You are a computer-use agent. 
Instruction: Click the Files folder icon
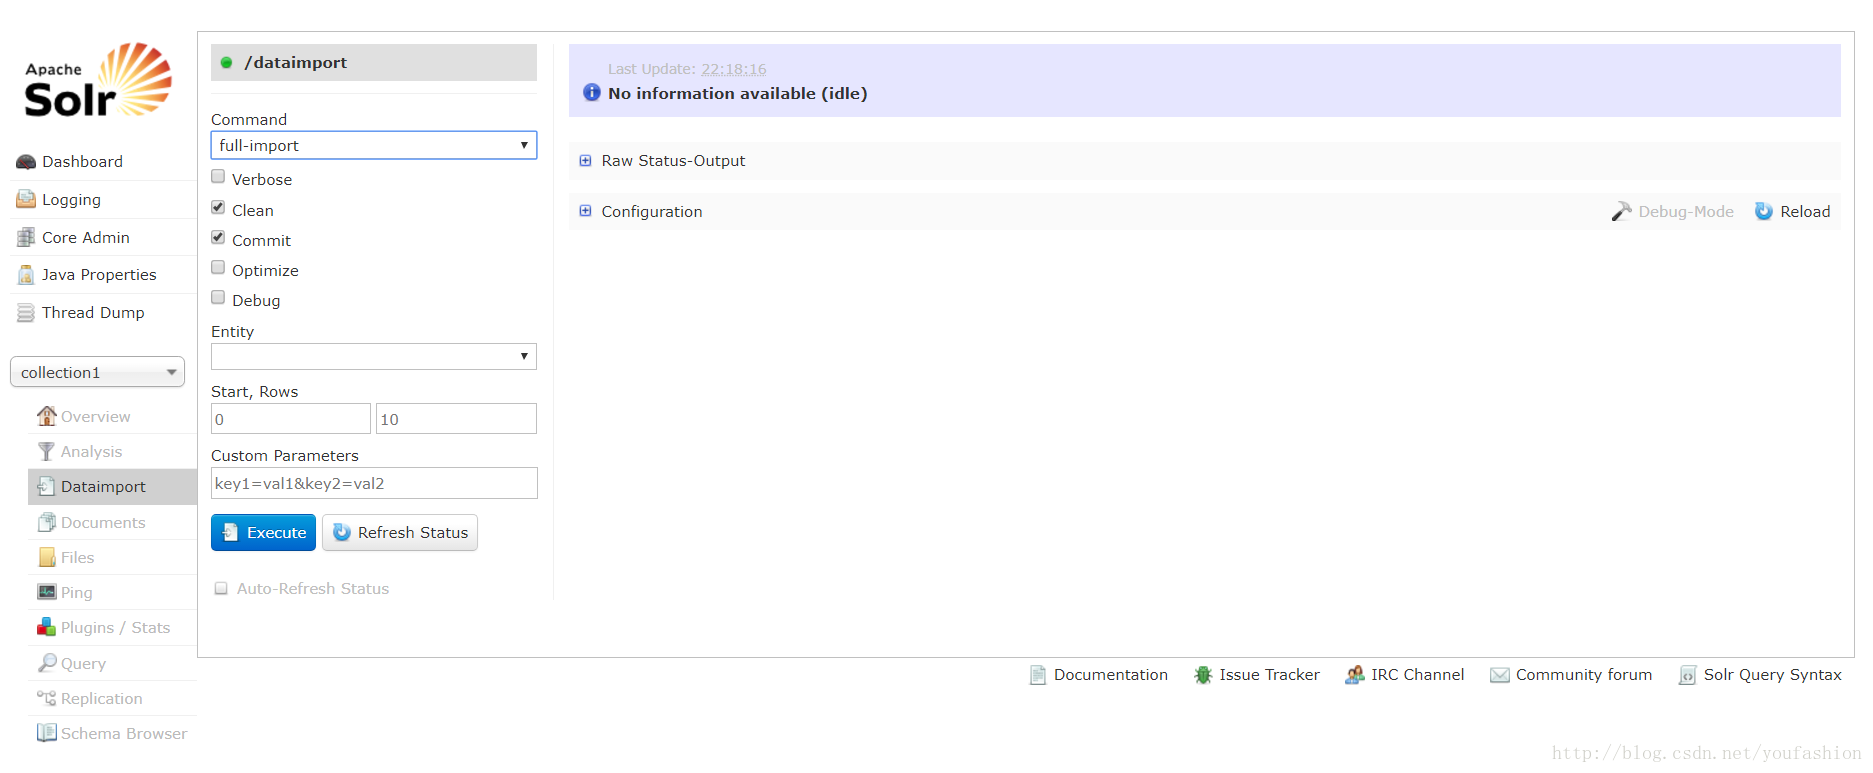pyautogui.click(x=46, y=557)
